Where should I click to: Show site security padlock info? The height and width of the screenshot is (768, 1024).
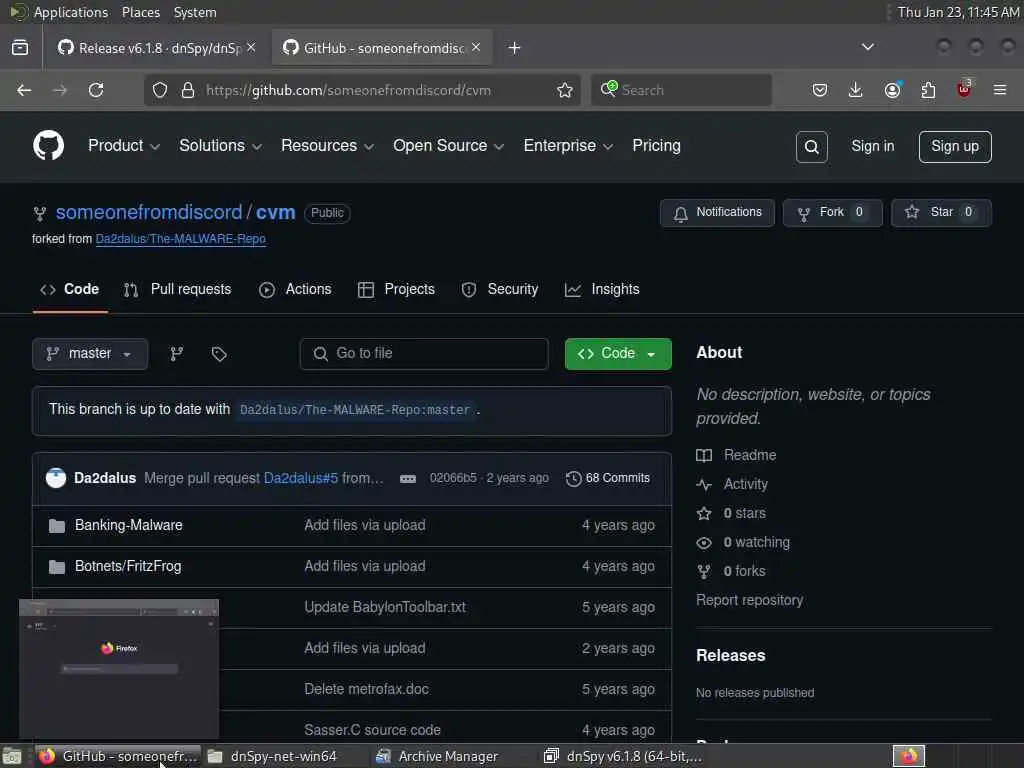188,90
